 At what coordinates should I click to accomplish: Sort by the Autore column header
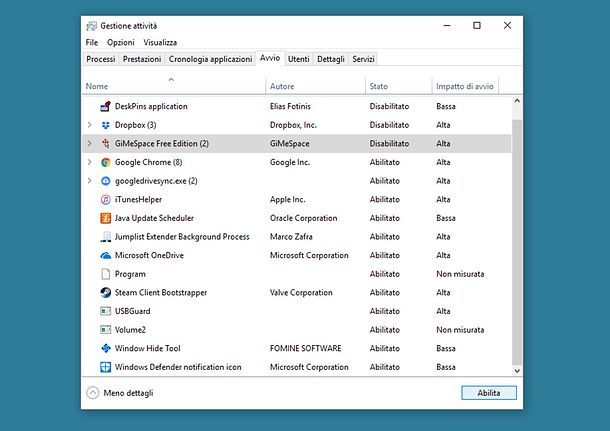pos(316,86)
